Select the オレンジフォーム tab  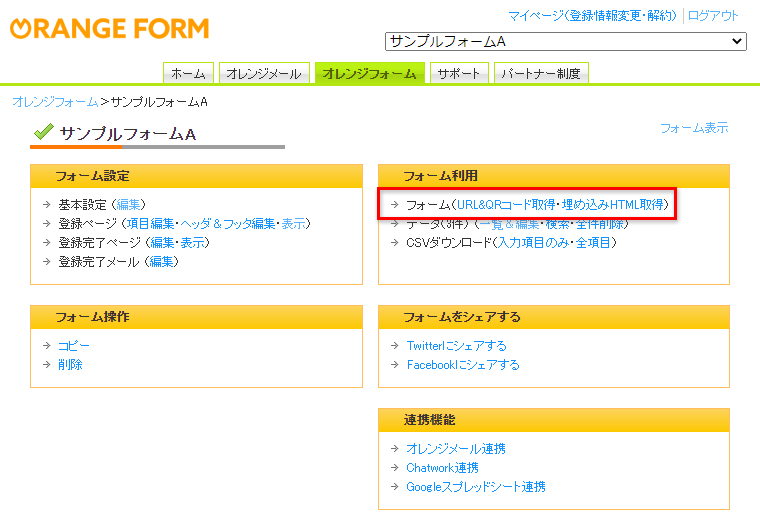click(x=370, y=74)
